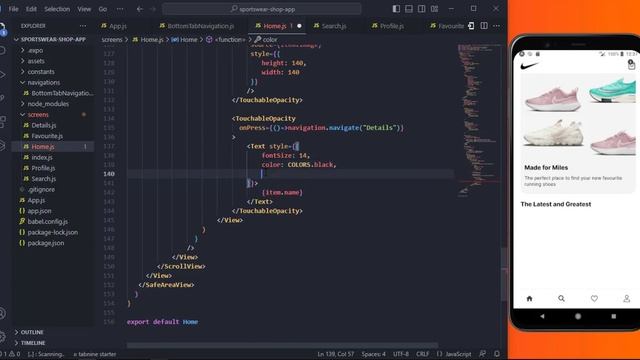The image size is (640, 360).
Task: Expand the assets folder
Action: pos(53,61)
